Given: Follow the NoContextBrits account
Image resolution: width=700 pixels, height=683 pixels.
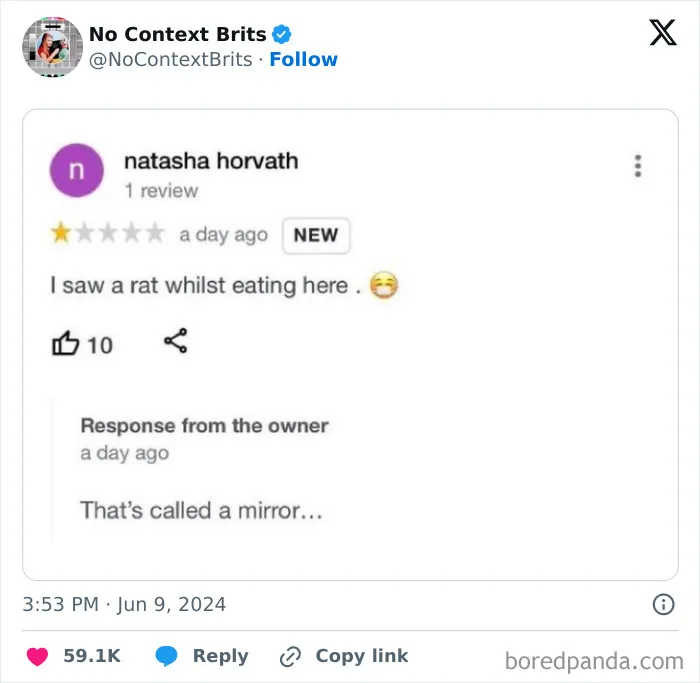Looking at the screenshot, I should click(304, 59).
